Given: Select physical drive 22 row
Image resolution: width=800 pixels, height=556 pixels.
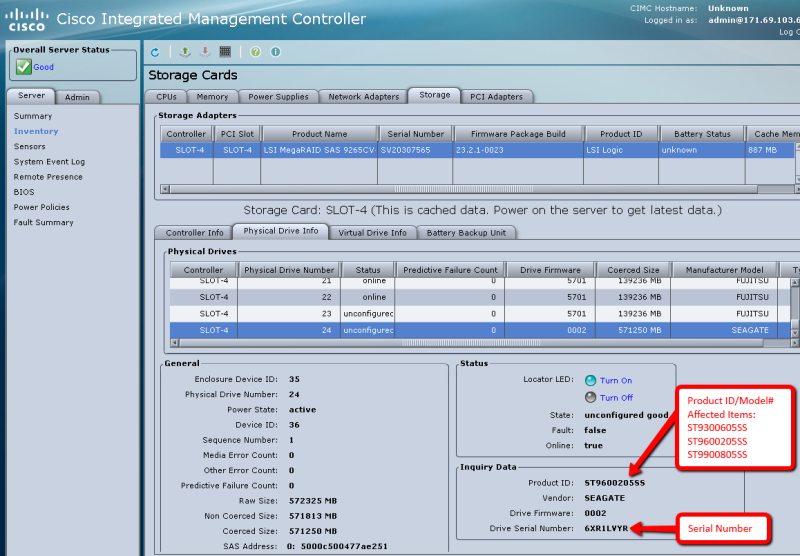Looking at the screenshot, I should (x=480, y=297).
